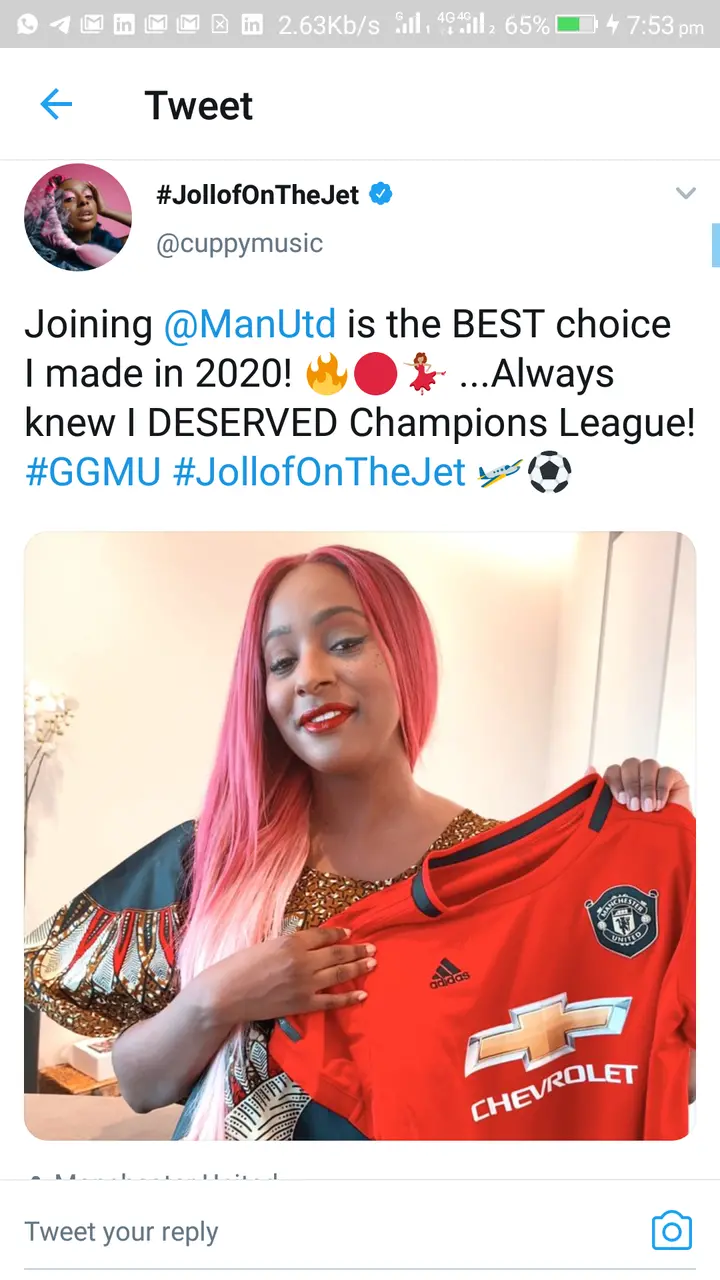
Task: Tap the 7:53 pm clock
Action: point(665,25)
